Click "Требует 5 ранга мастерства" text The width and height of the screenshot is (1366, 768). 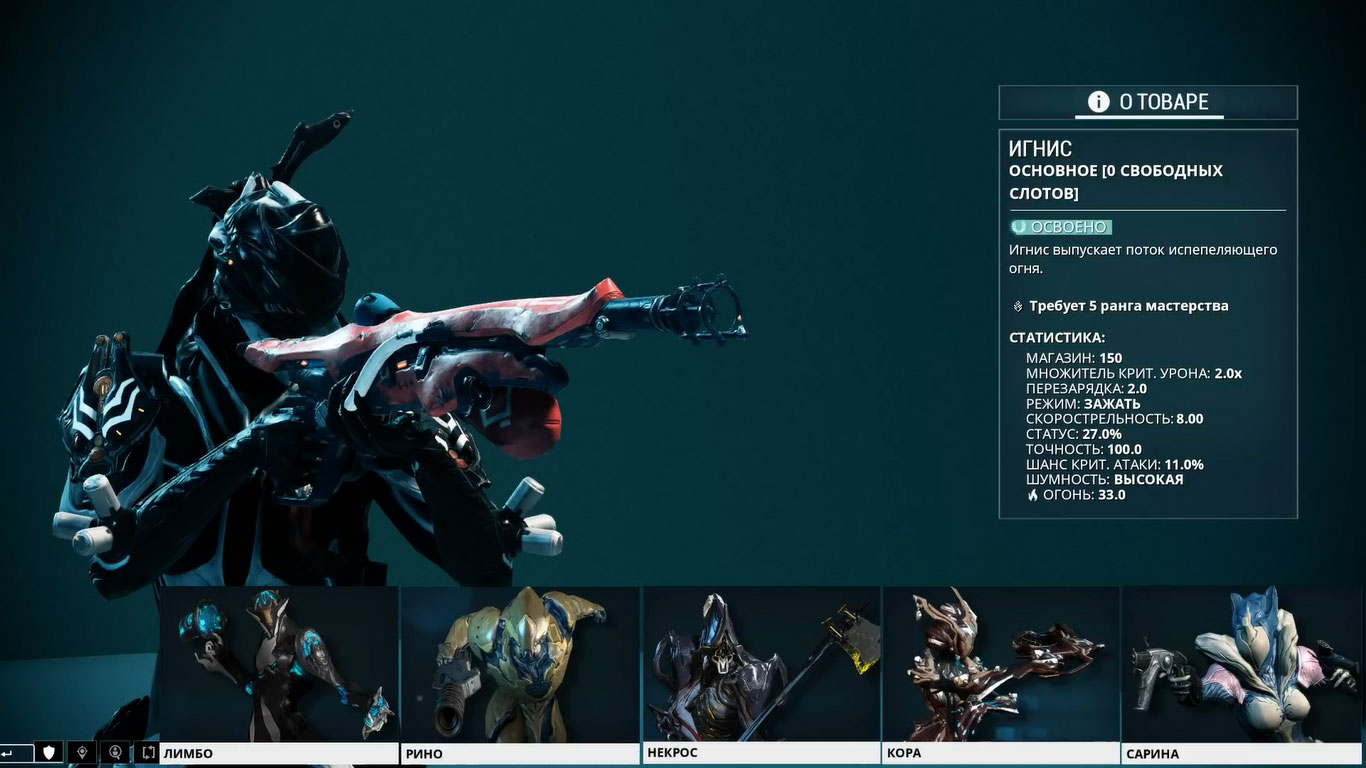point(1129,306)
